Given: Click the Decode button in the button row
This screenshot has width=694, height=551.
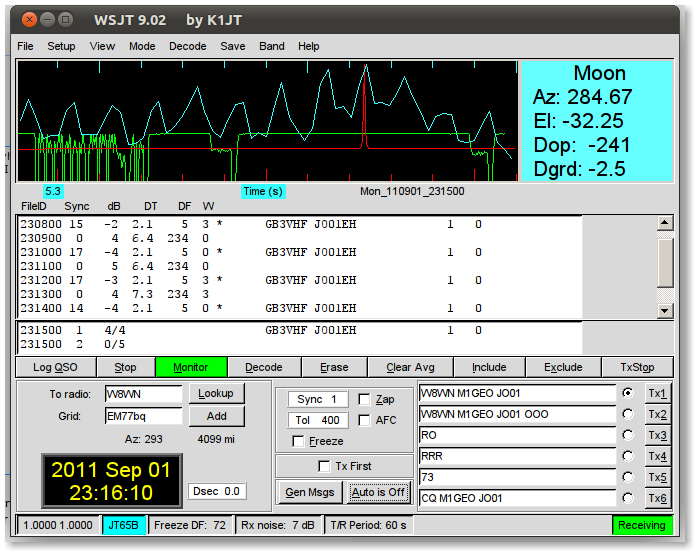Looking at the screenshot, I should pyautogui.click(x=264, y=367).
